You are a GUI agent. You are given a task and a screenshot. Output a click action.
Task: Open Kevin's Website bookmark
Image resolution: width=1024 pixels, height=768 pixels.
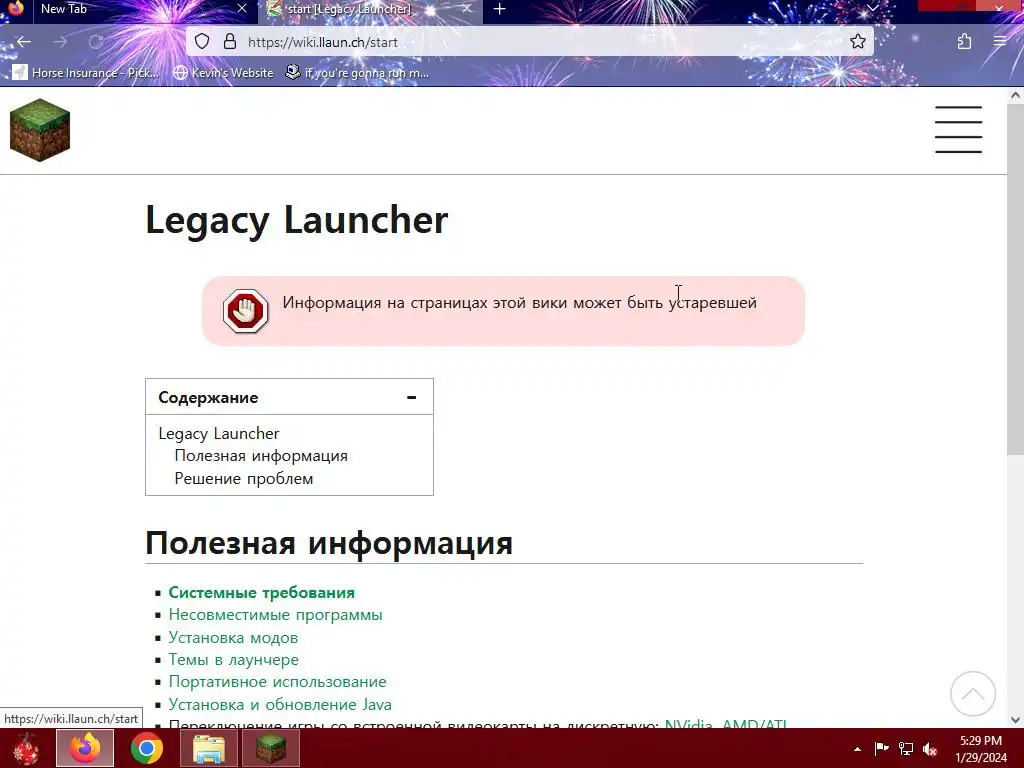[x=223, y=72]
